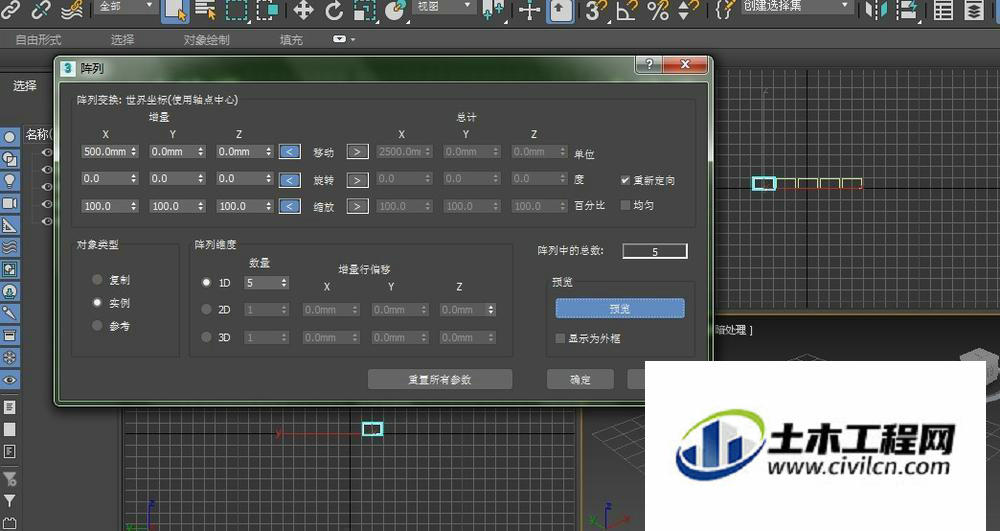Enable Select and Manipulate mode

point(529,10)
